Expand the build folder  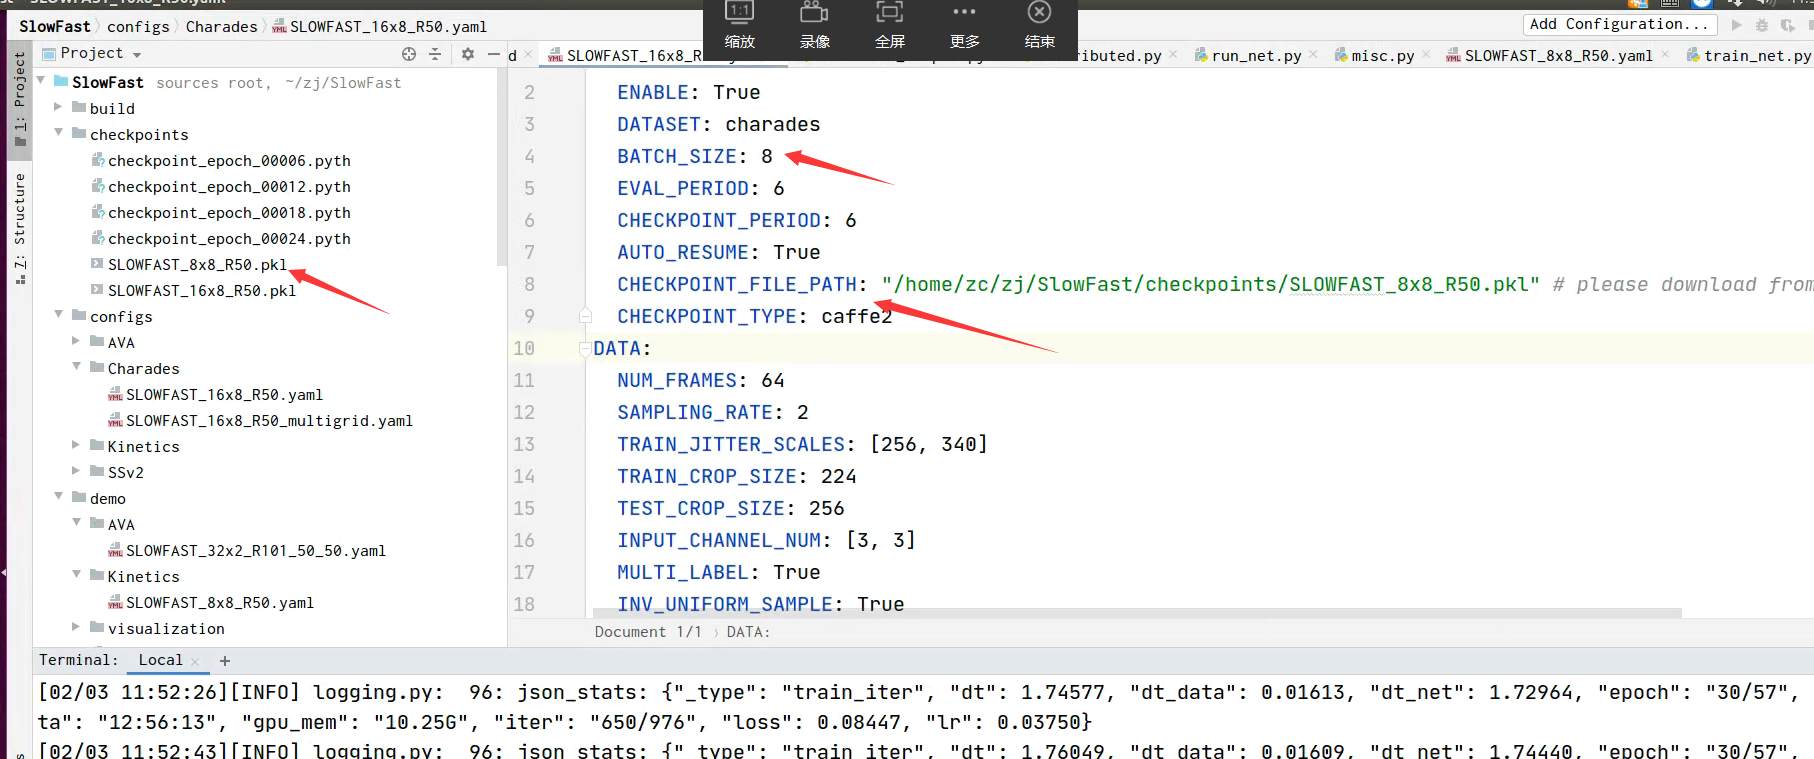[58, 106]
